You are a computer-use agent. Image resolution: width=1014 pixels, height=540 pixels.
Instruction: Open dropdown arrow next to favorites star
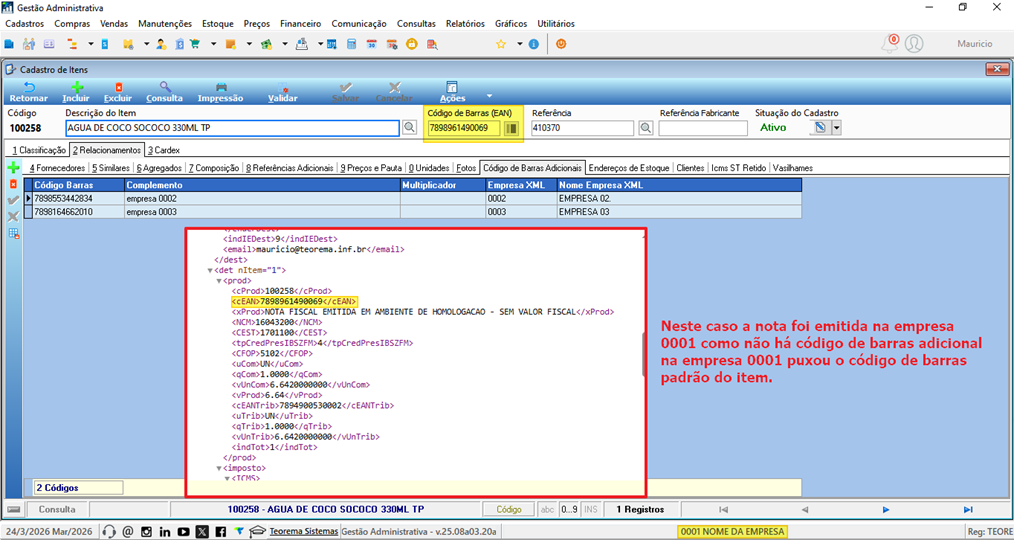coord(519,44)
